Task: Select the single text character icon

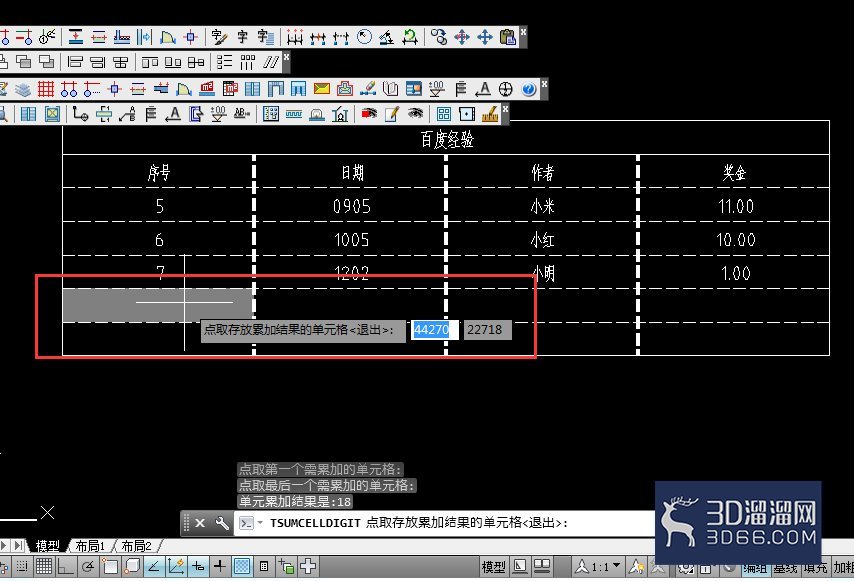Action: 242,37
